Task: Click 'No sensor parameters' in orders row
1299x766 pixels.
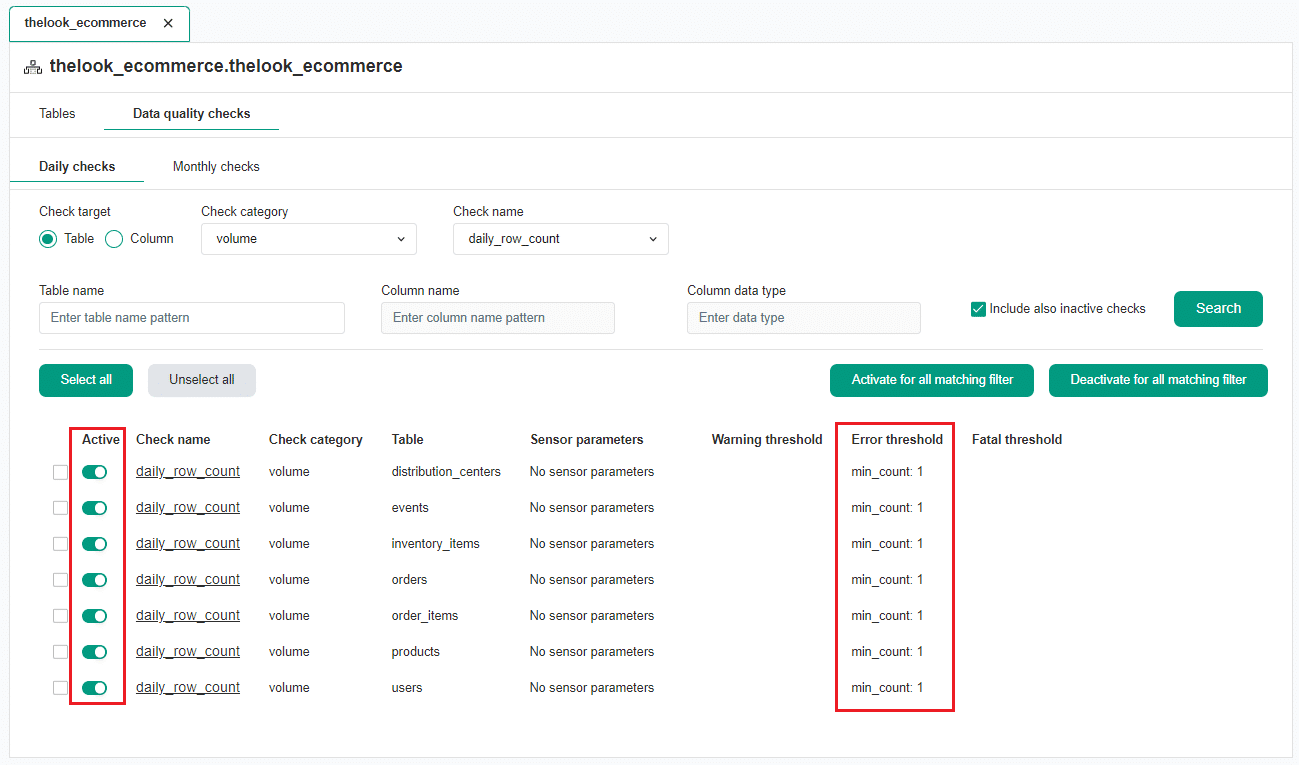Action: pyautogui.click(x=592, y=580)
